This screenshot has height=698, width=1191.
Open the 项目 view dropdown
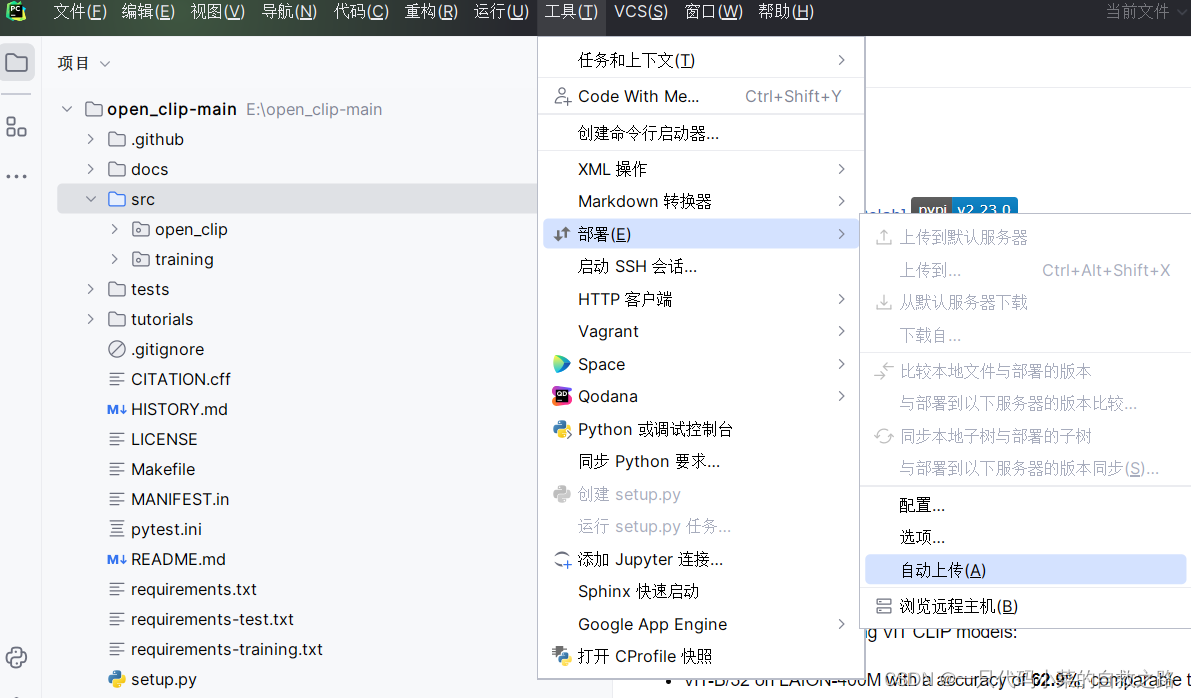84,63
